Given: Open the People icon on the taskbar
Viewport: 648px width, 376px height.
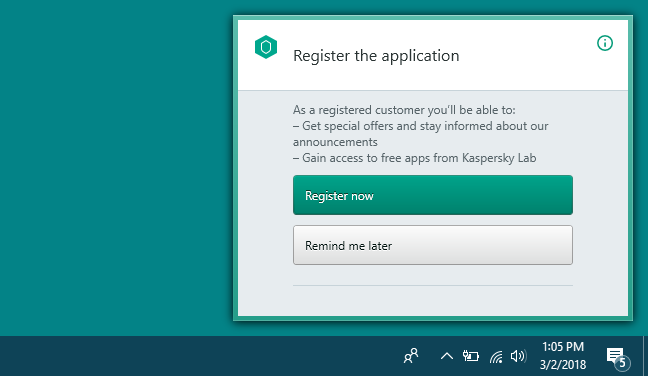Looking at the screenshot, I should (x=411, y=356).
